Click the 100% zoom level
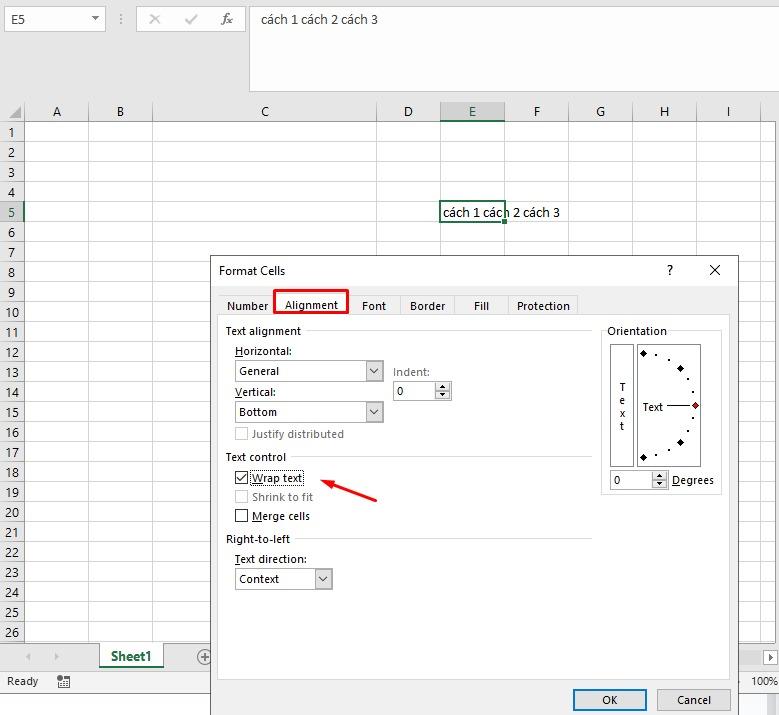779x715 pixels. tap(764, 681)
